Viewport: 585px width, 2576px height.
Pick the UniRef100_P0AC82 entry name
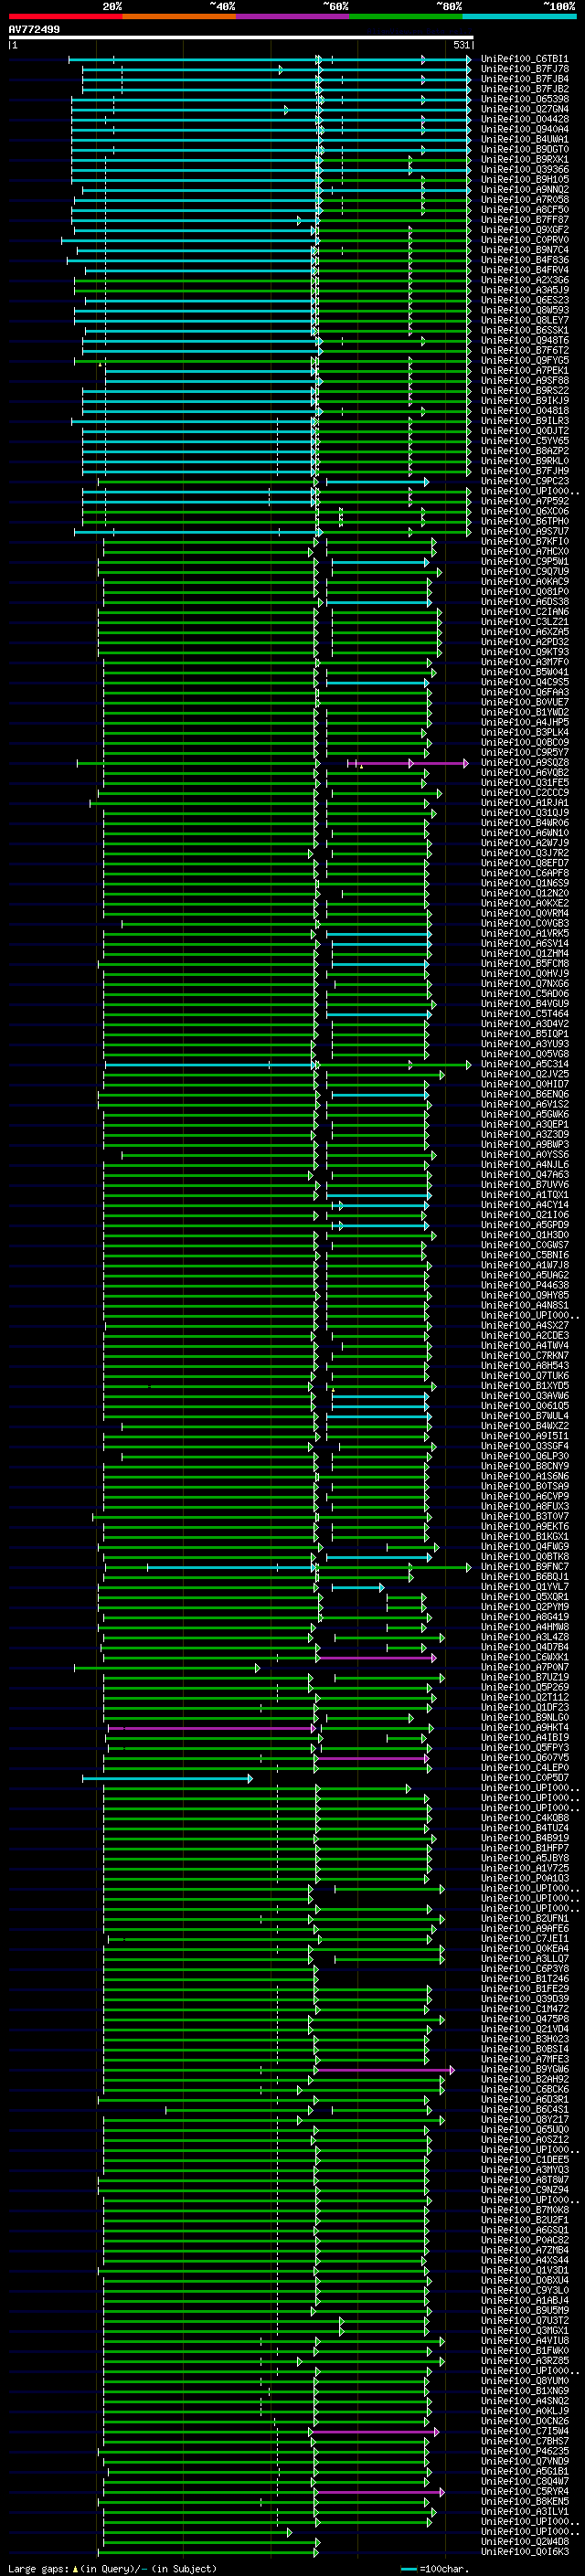click(x=525, y=2240)
